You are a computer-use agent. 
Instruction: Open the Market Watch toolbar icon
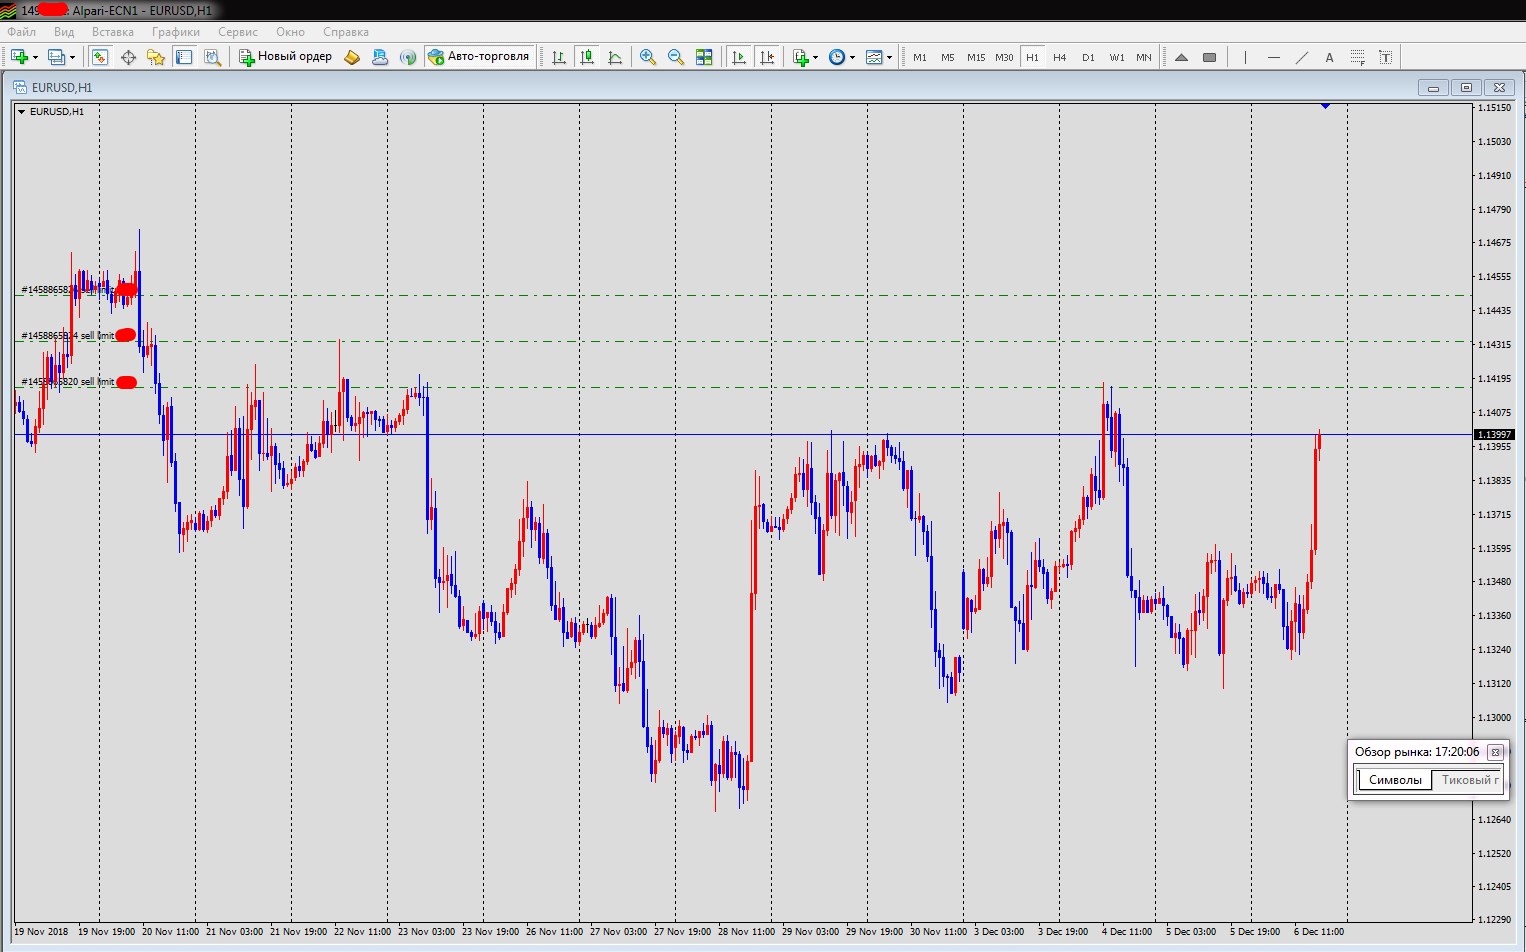[100, 58]
